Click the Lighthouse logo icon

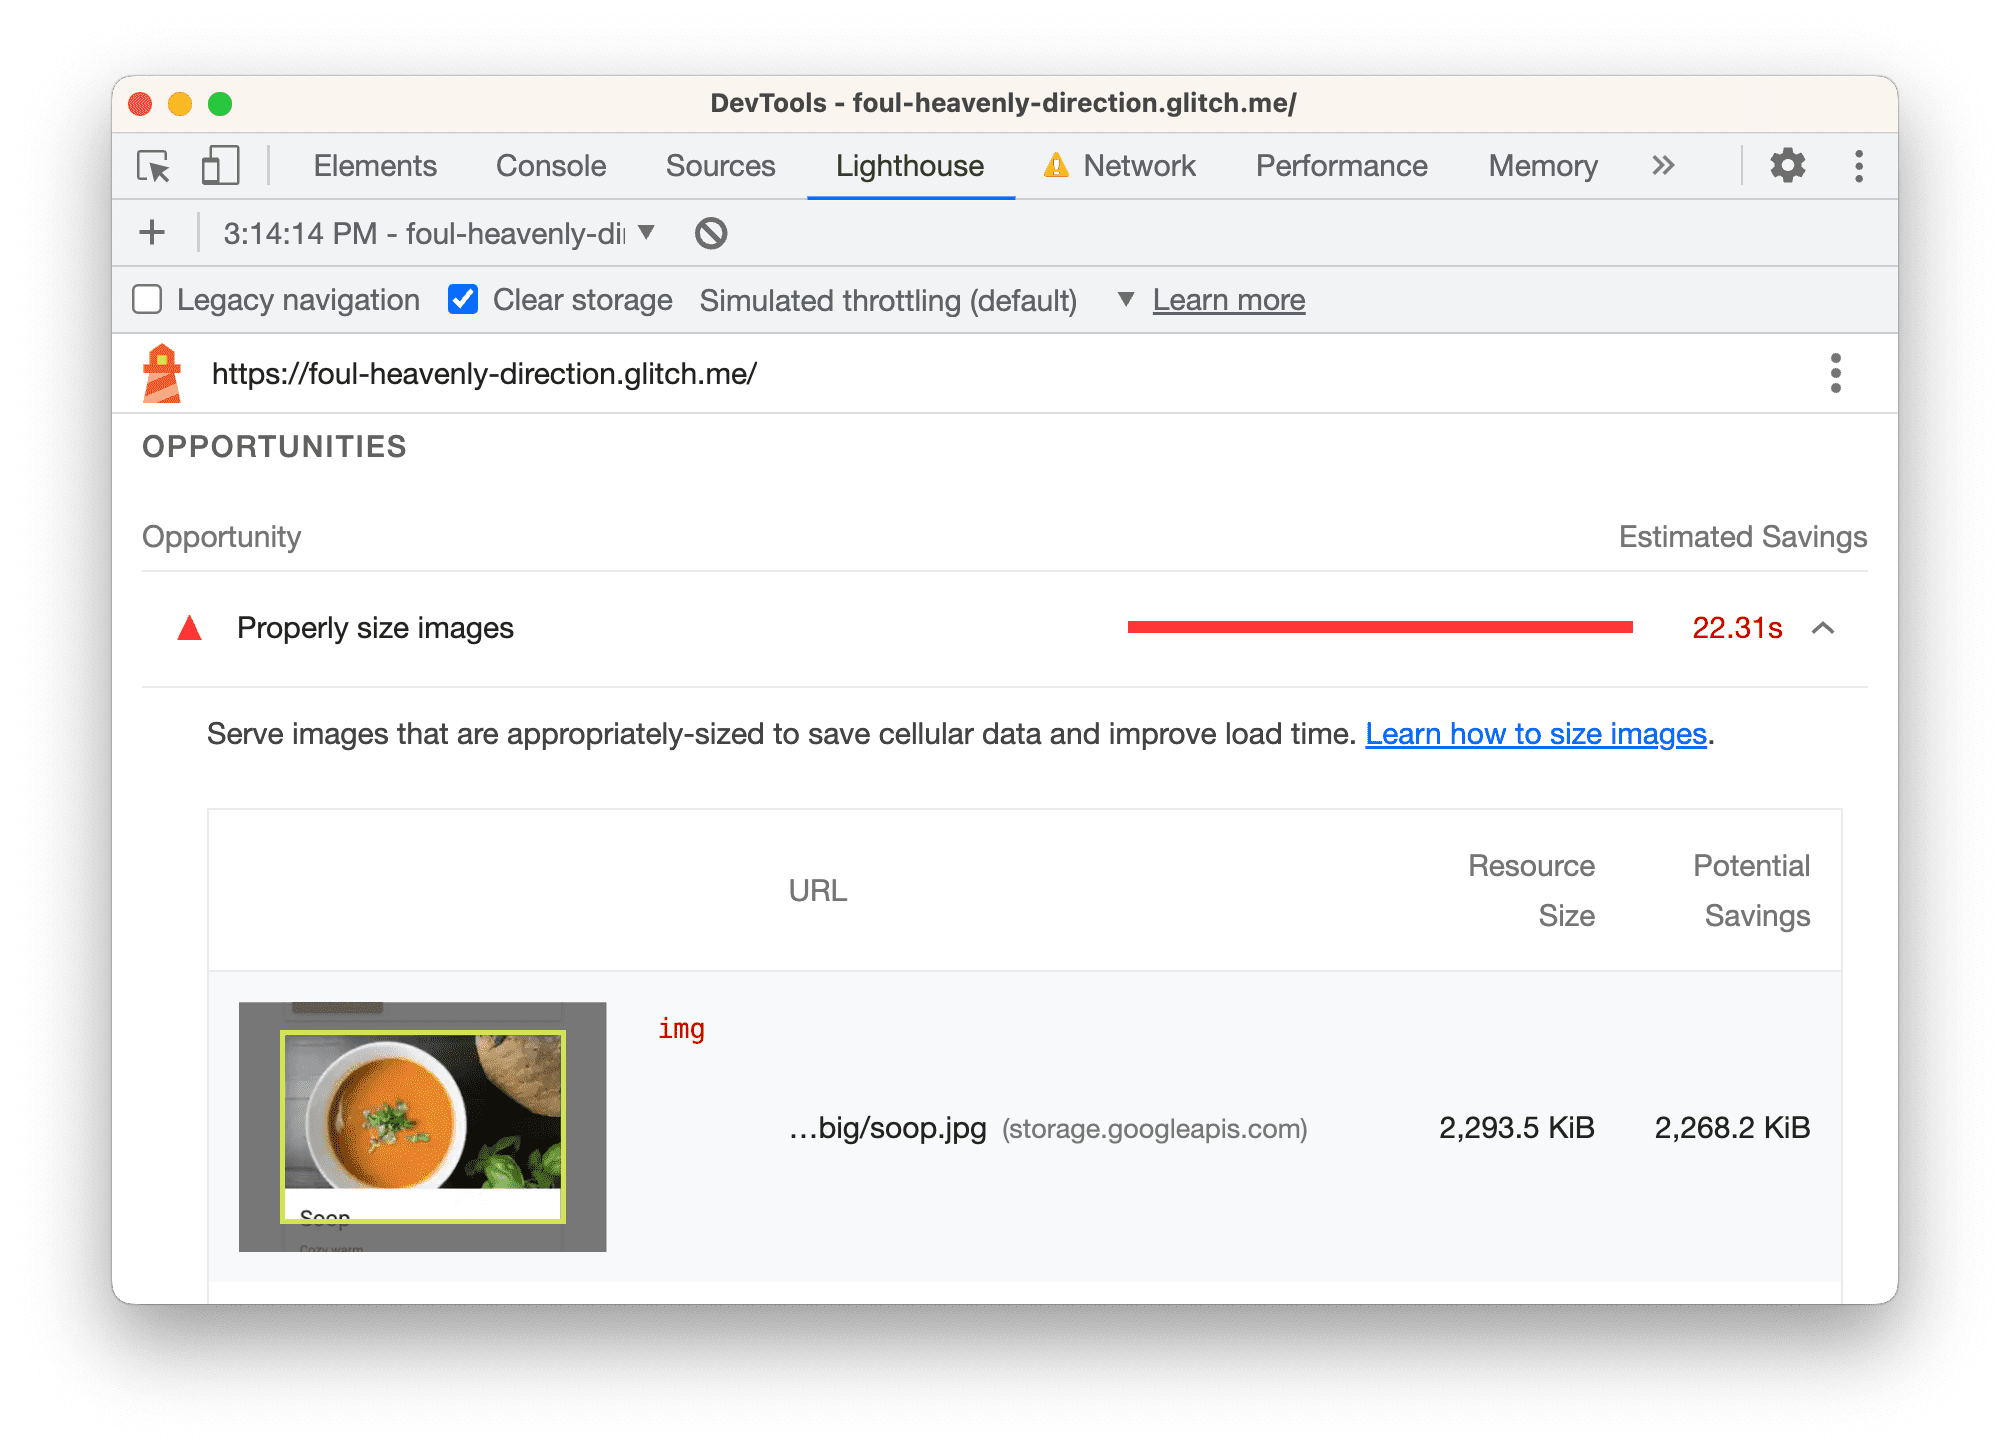(x=167, y=373)
